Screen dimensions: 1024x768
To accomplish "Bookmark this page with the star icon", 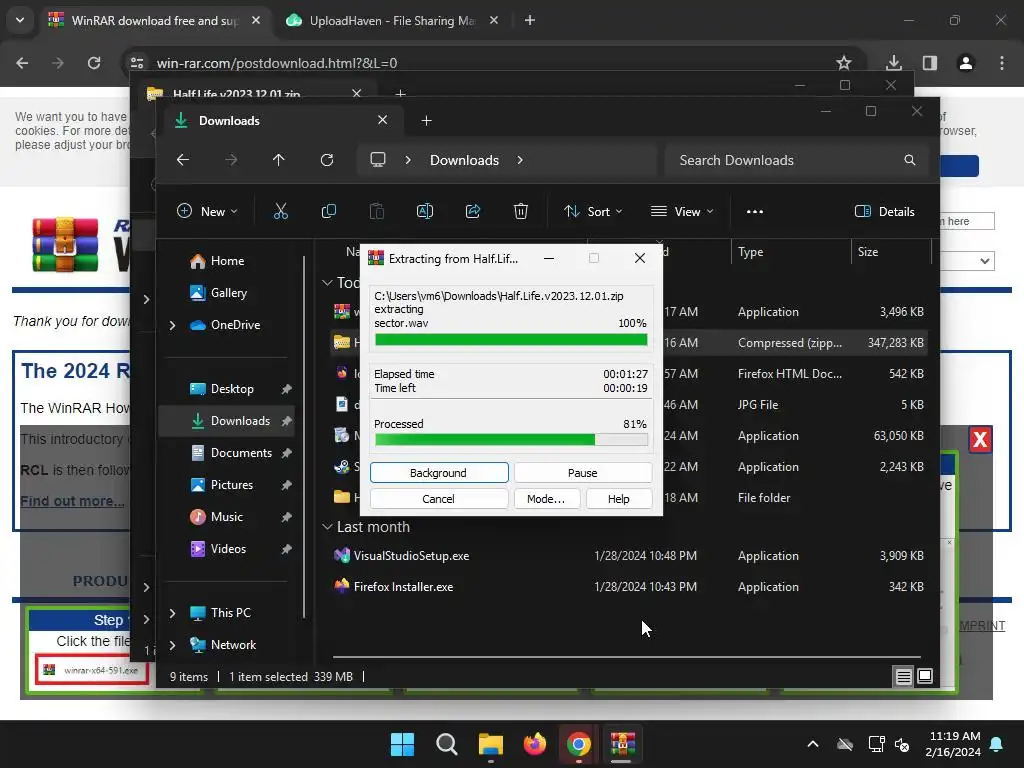I will 844,63.
